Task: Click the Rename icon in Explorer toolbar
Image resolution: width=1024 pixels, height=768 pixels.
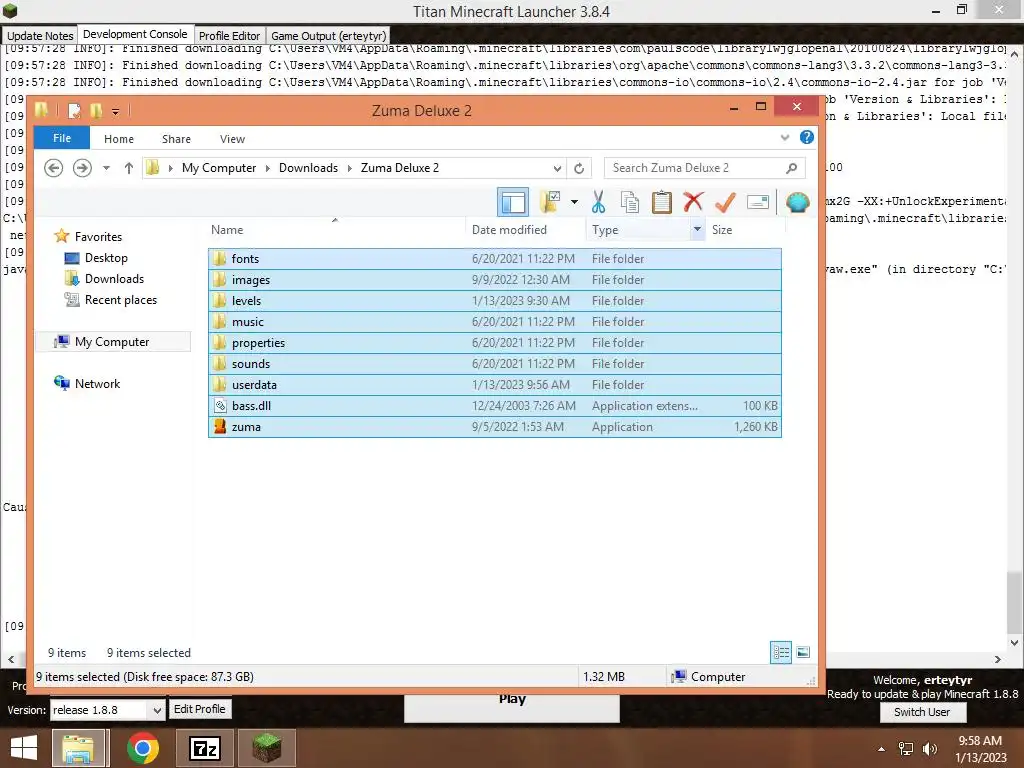Action: 758,202
